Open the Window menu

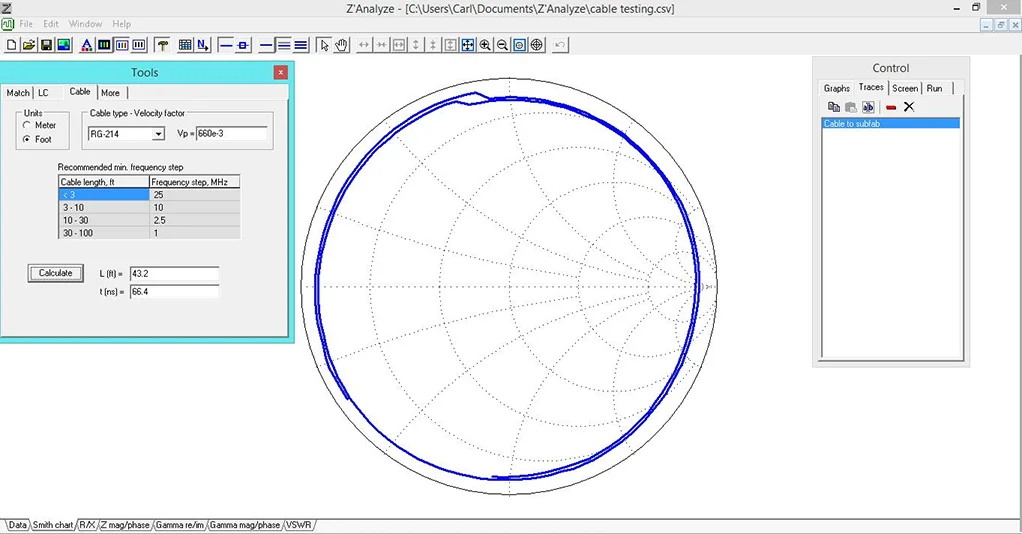point(85,24)
